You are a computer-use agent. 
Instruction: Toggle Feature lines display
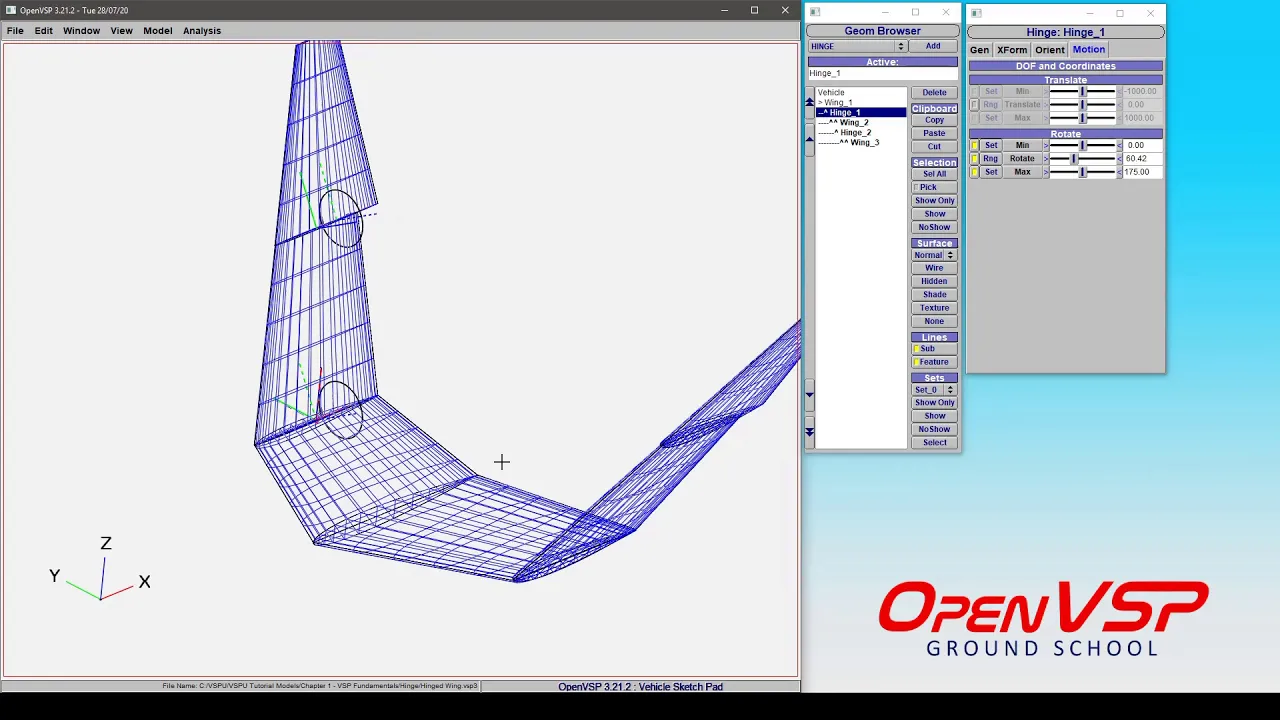point(934,362)
